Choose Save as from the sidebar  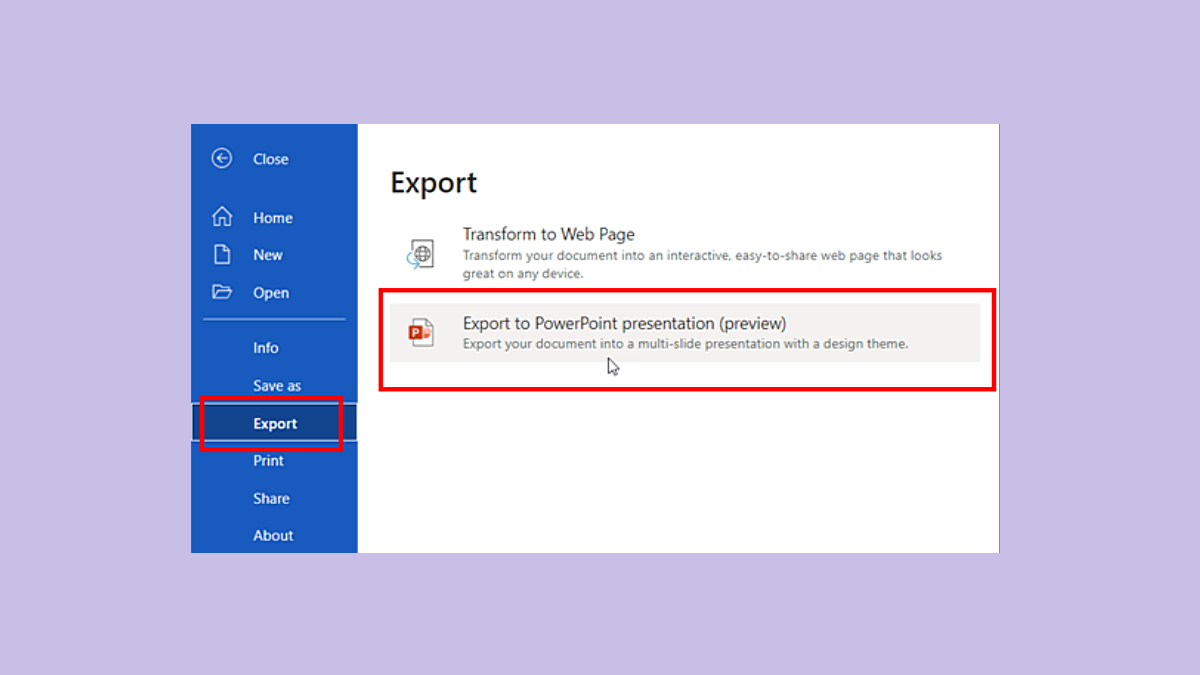click(x=276, y=386)
